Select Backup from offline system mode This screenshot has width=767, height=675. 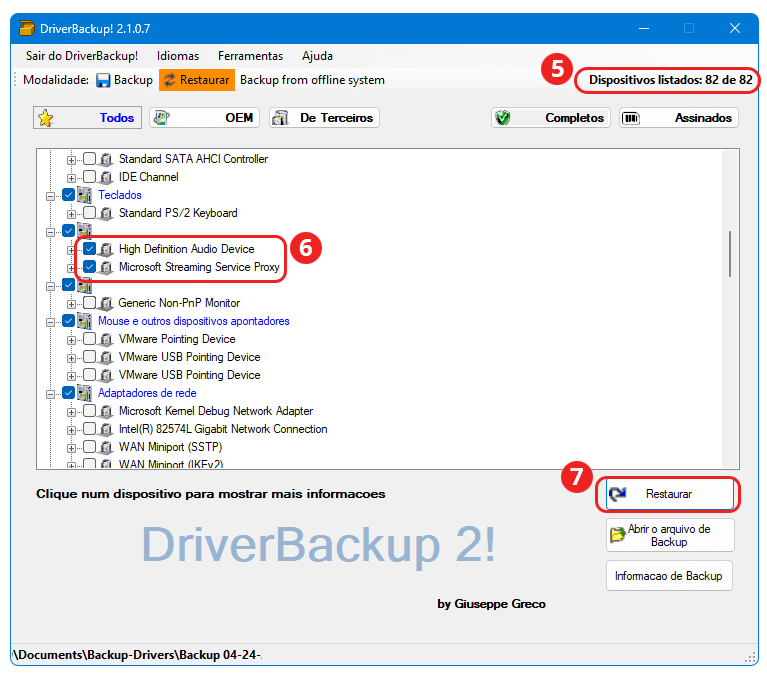[x=312, y=80]
